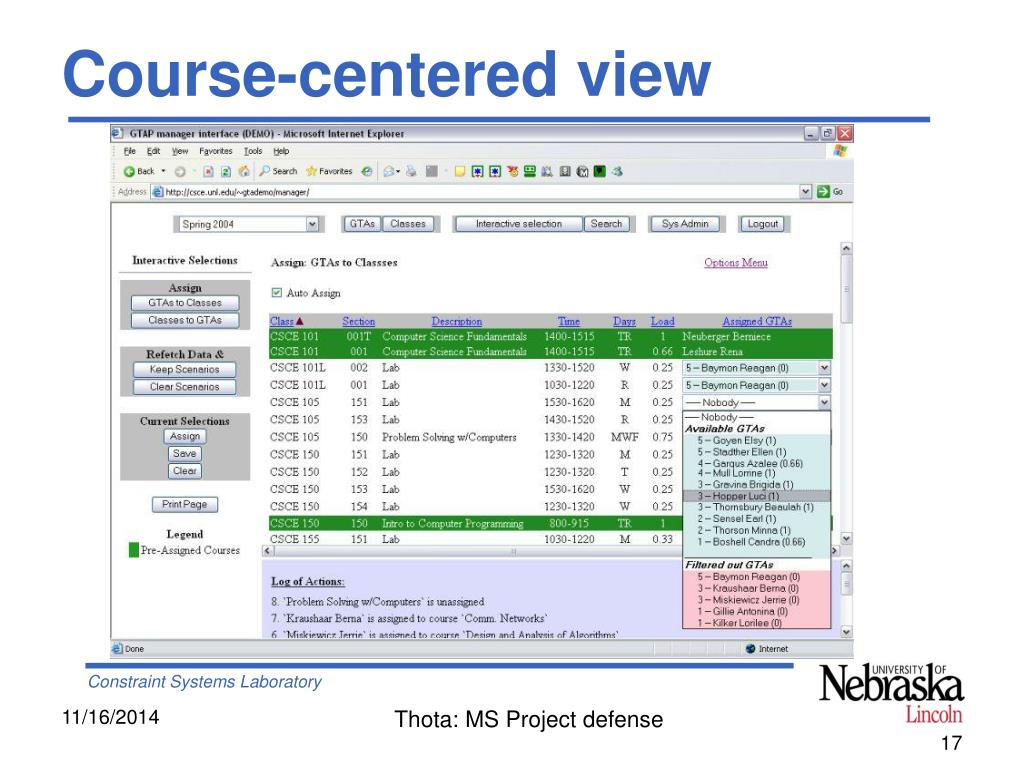1024x768 pixels.
Task: Click the Refresh page icon in toolbar
Action: [226, 172]
